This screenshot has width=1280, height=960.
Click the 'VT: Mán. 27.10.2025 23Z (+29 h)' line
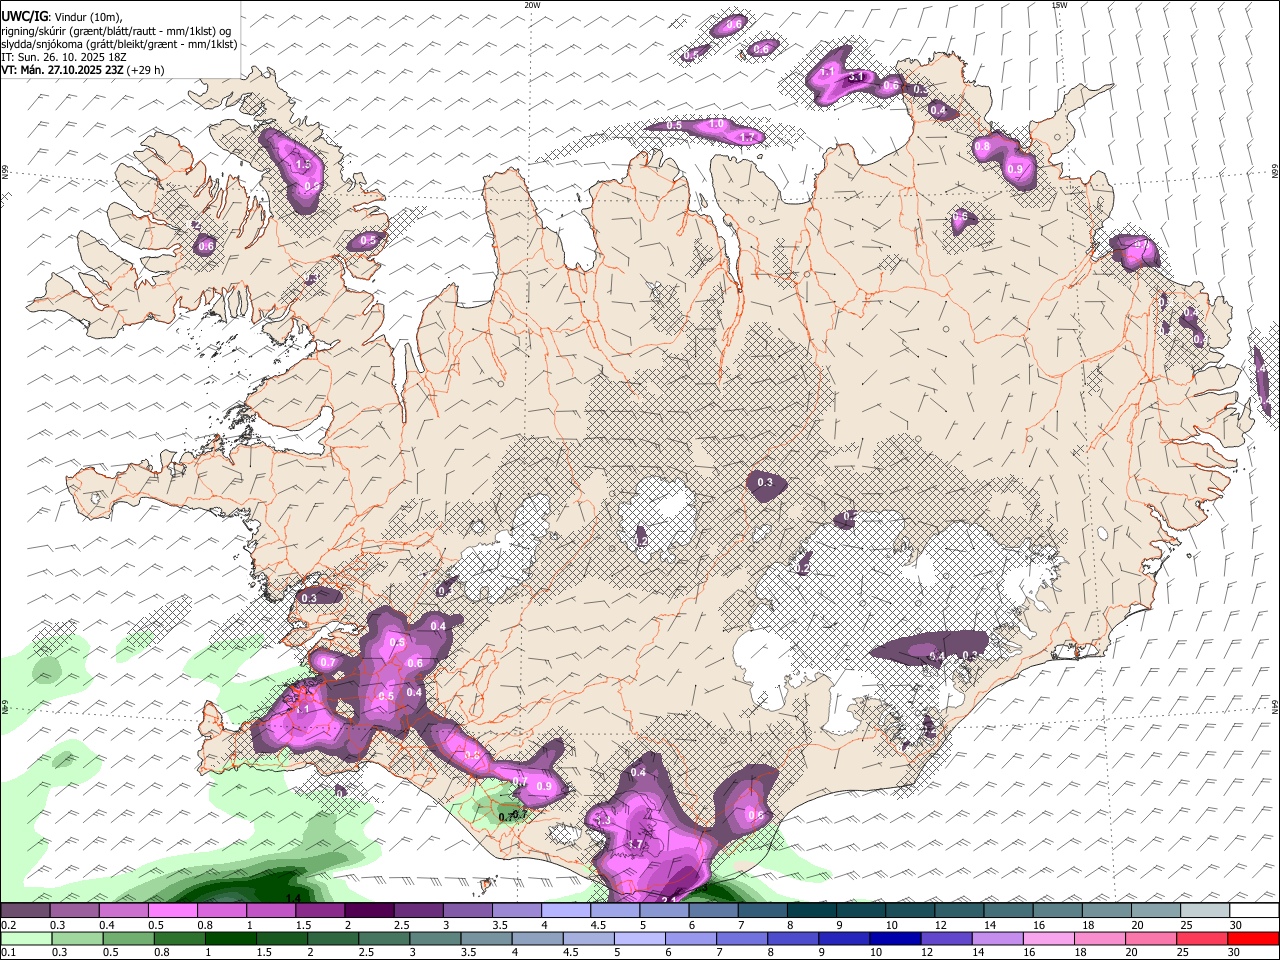[x=83, y=70]
